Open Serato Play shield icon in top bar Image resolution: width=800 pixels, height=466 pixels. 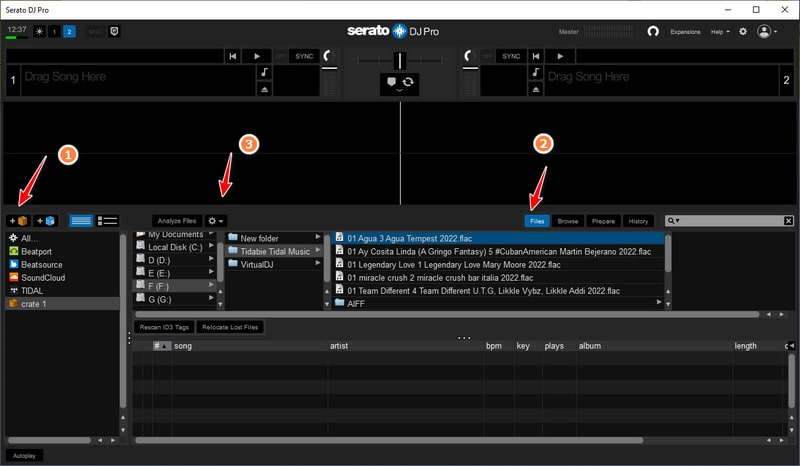pos(114,32)
